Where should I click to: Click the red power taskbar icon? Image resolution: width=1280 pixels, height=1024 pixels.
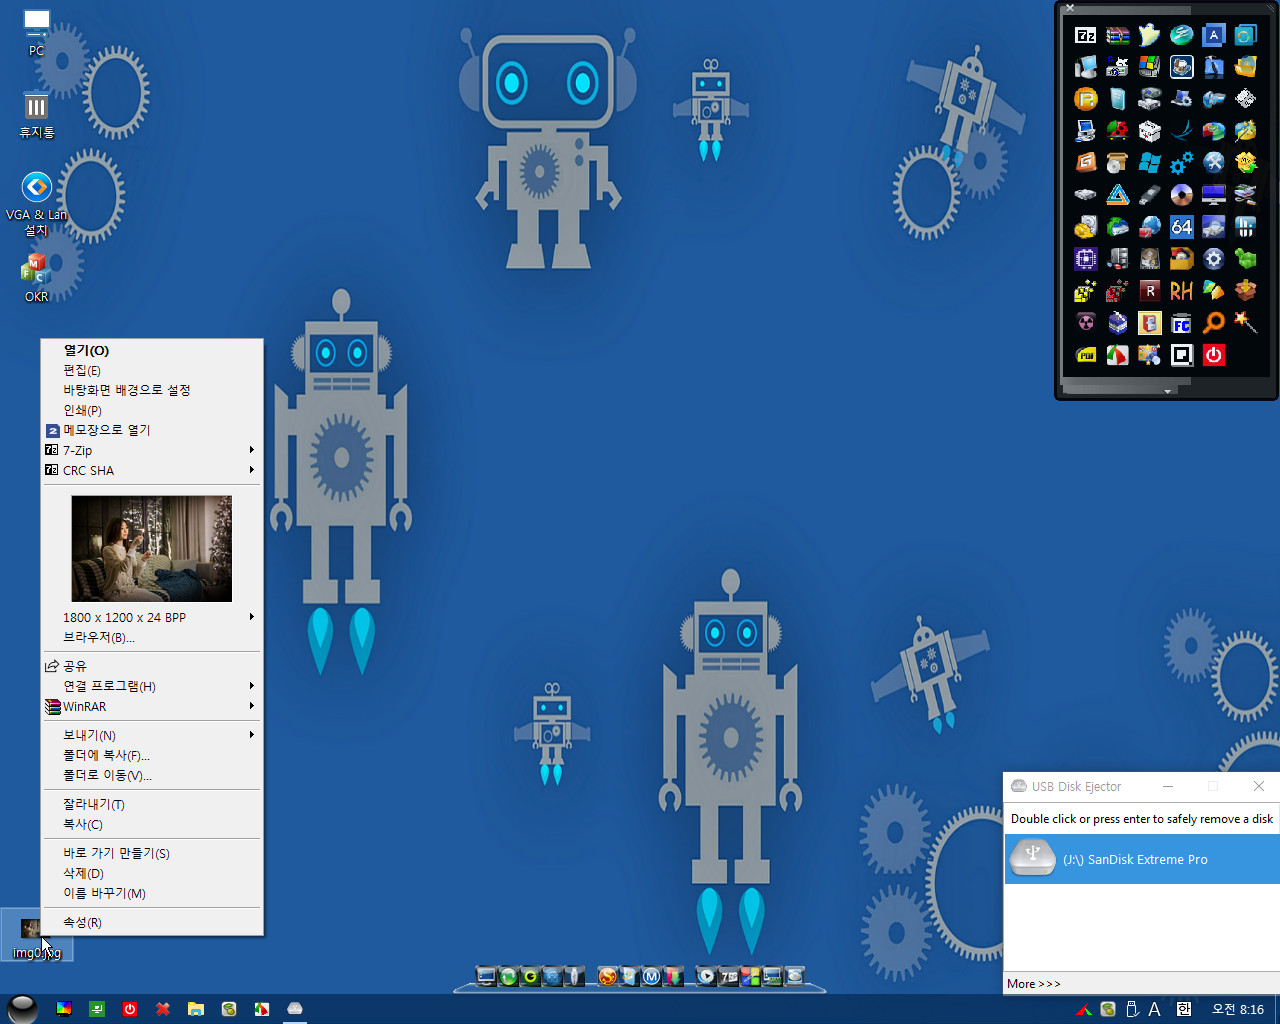pyautogui.click(x=130, y=1009)
